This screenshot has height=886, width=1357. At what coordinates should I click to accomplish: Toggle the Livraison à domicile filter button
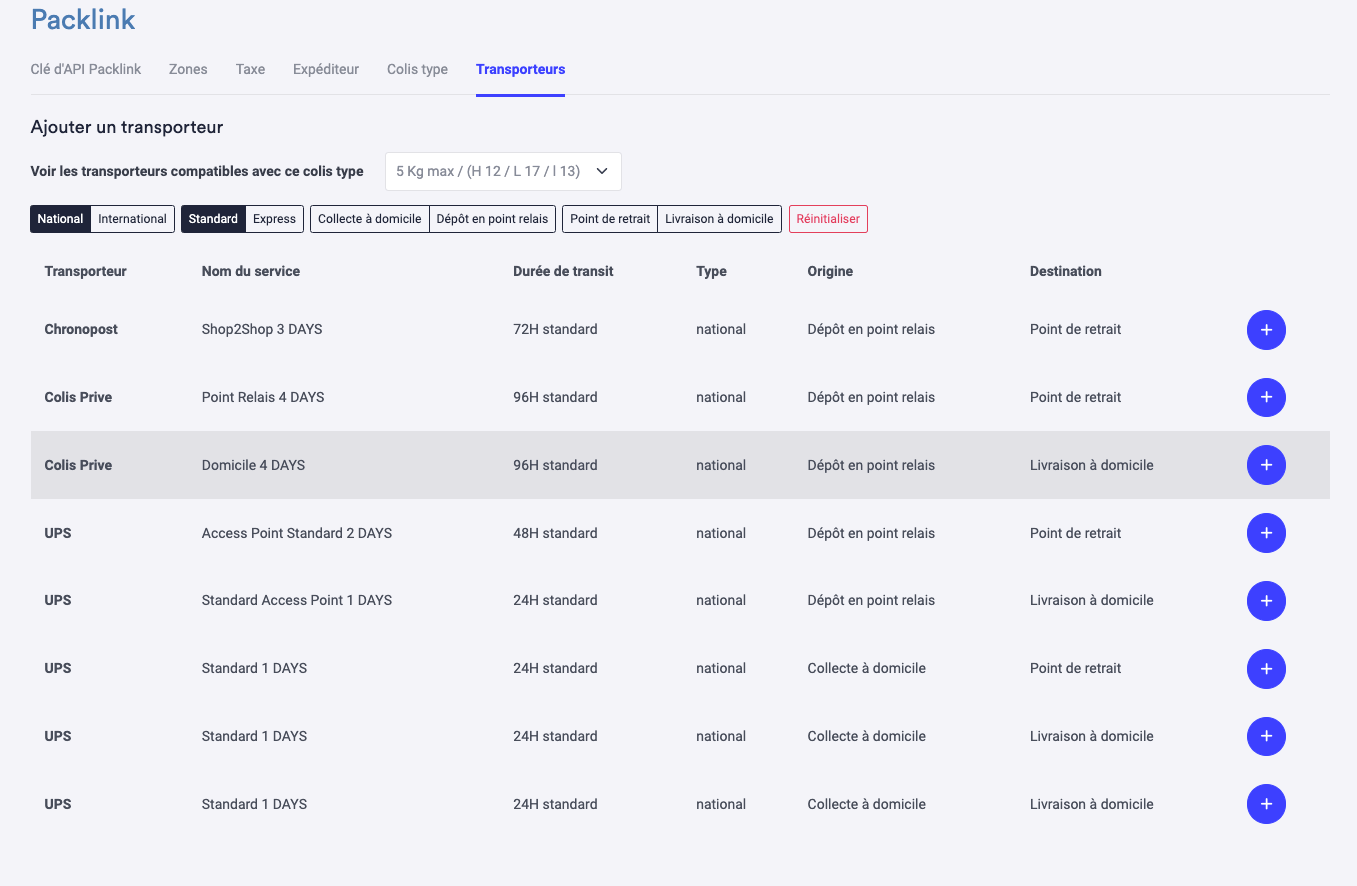[719, 219]
